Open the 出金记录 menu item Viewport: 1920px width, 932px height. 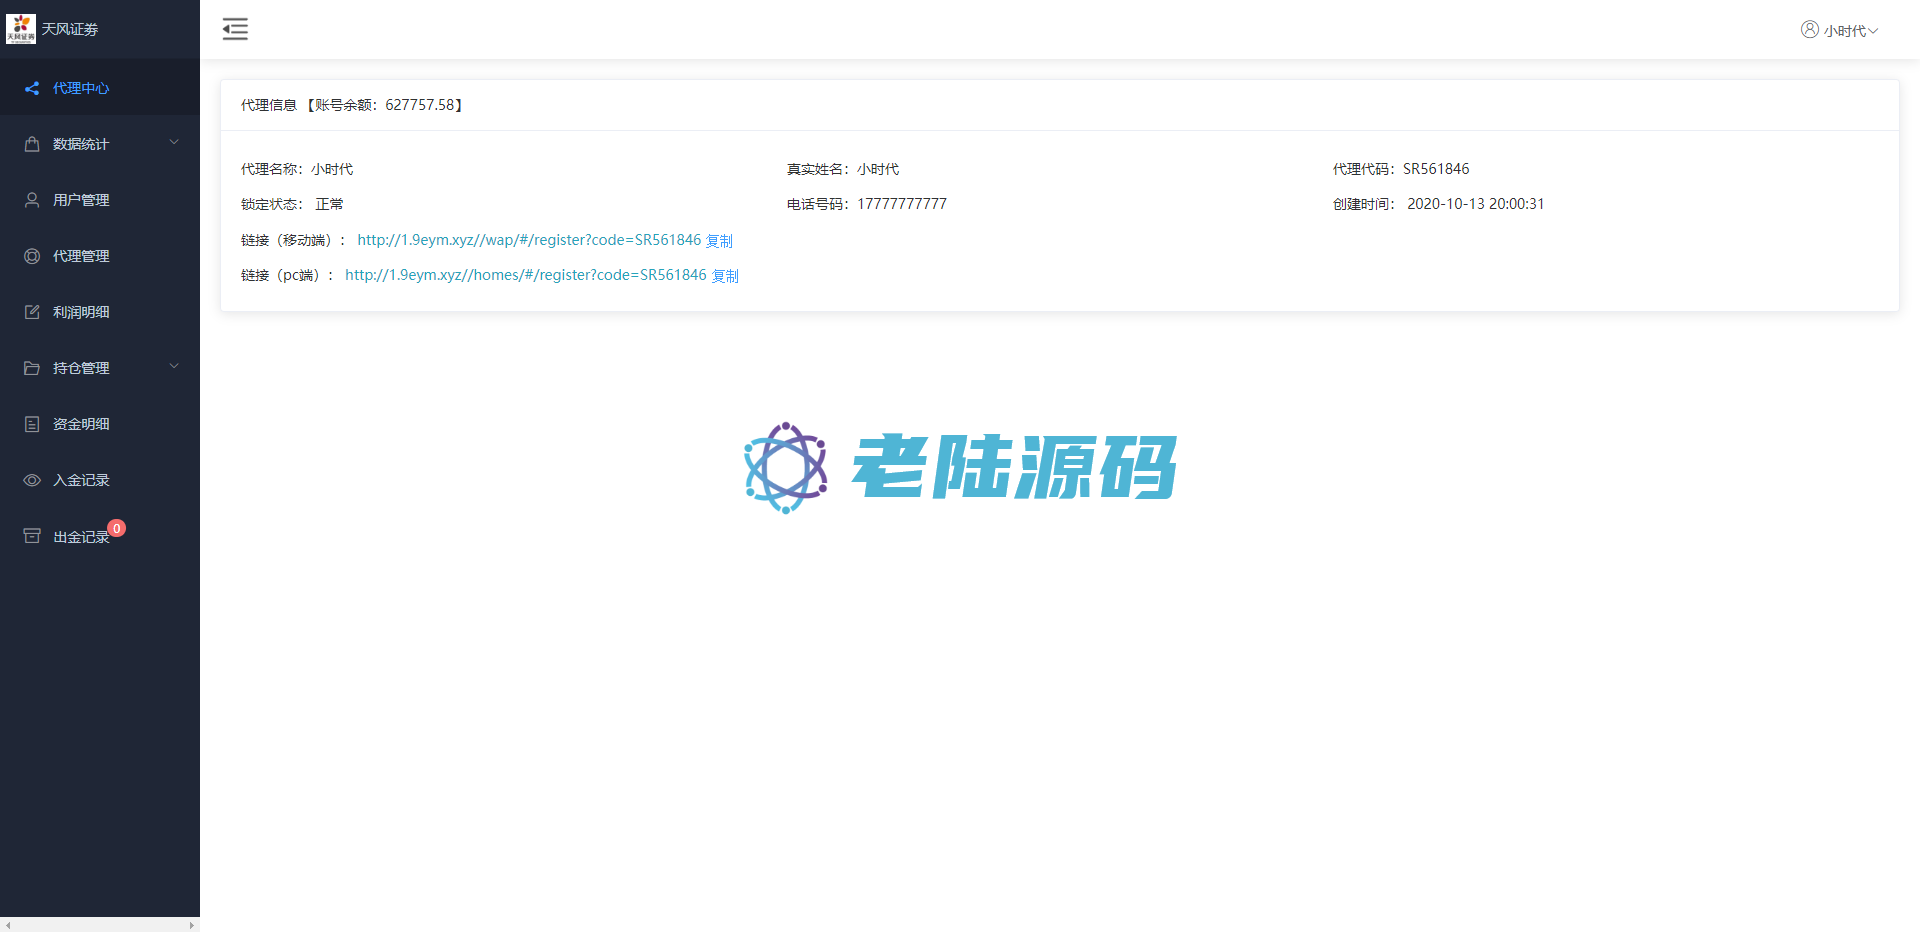point(100,536)
